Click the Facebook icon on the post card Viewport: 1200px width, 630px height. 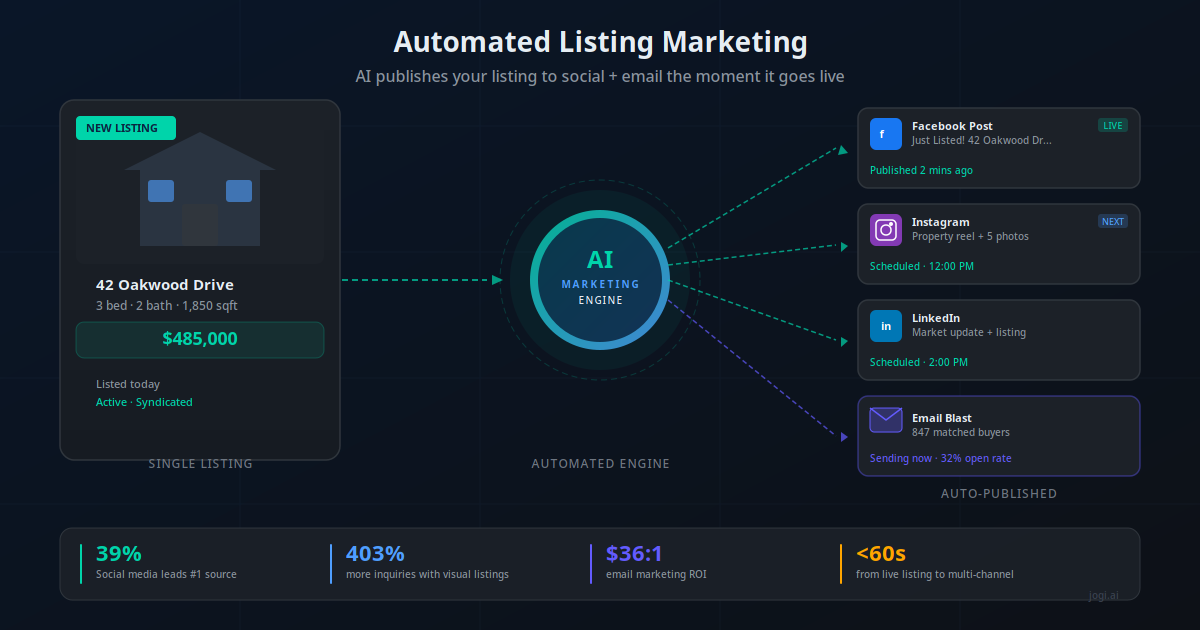click(886, 134)
